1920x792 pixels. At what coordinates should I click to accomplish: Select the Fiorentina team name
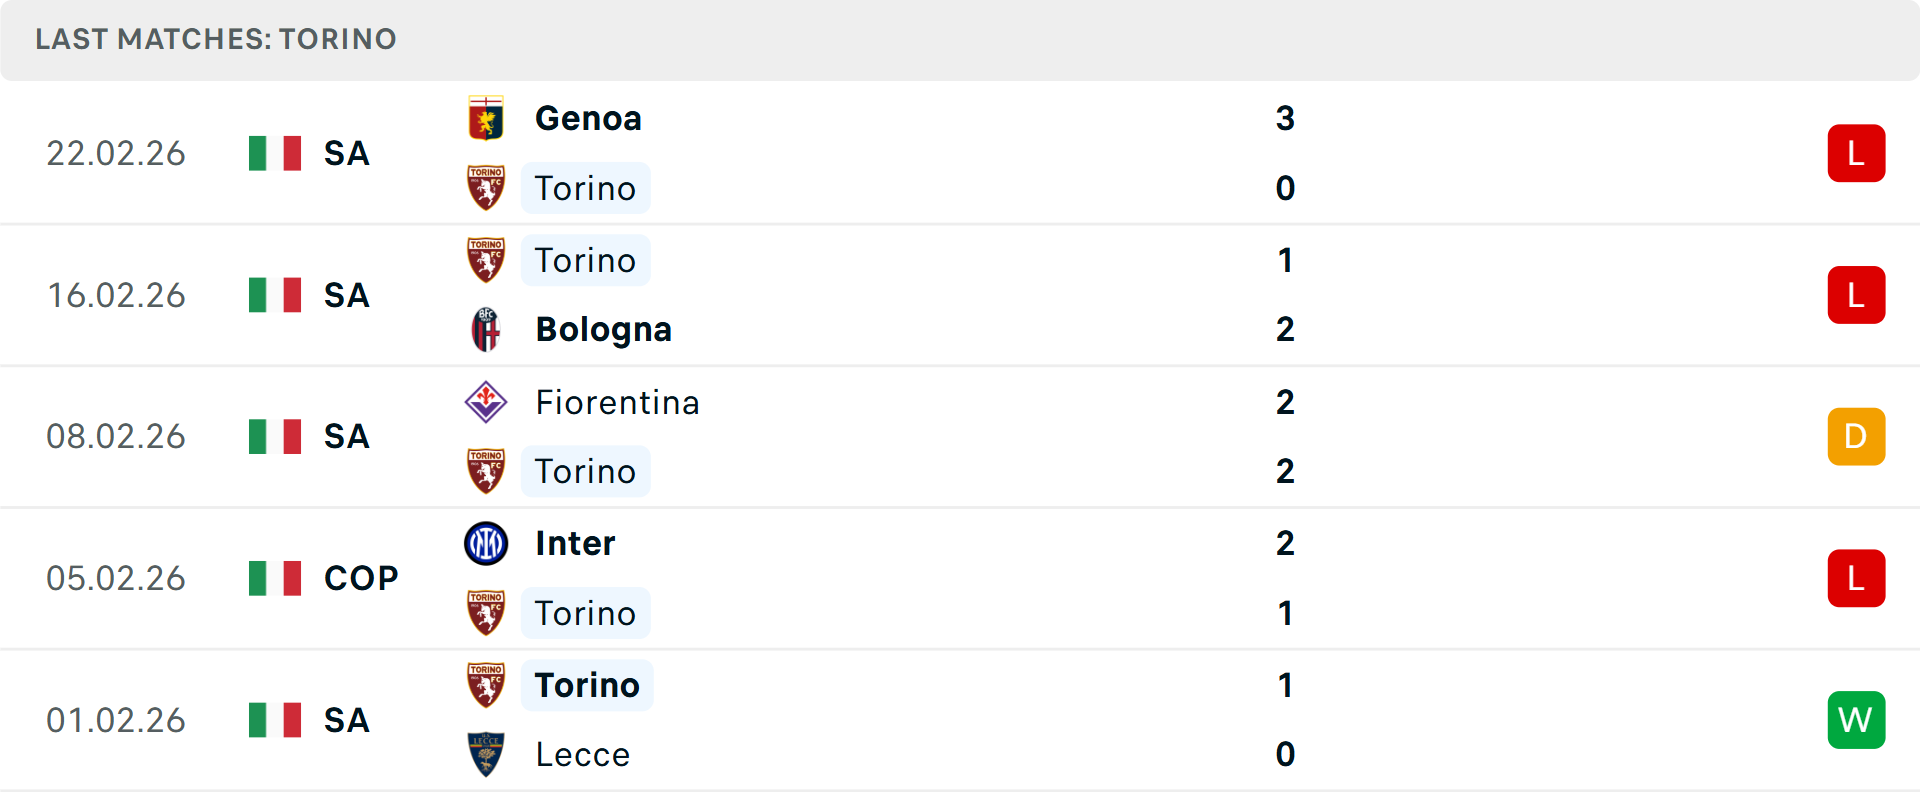tap(617, 402)
